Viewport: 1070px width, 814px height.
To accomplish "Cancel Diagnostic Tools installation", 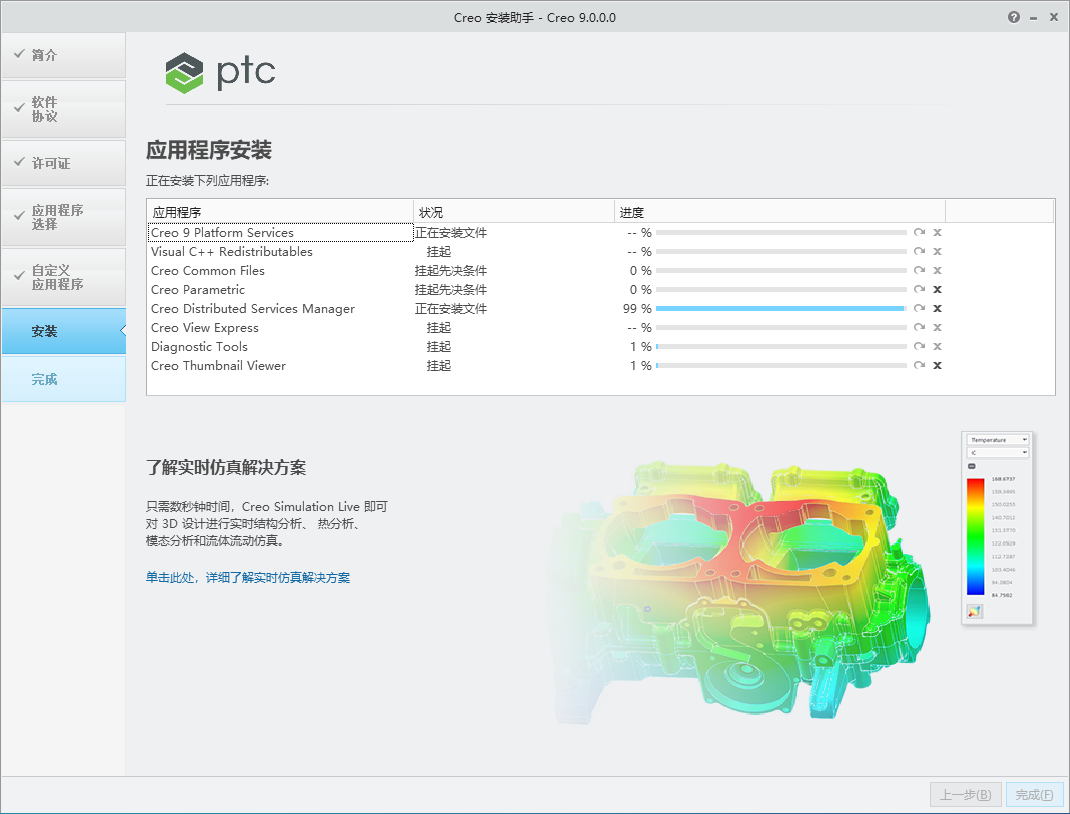I will [937, 346].
